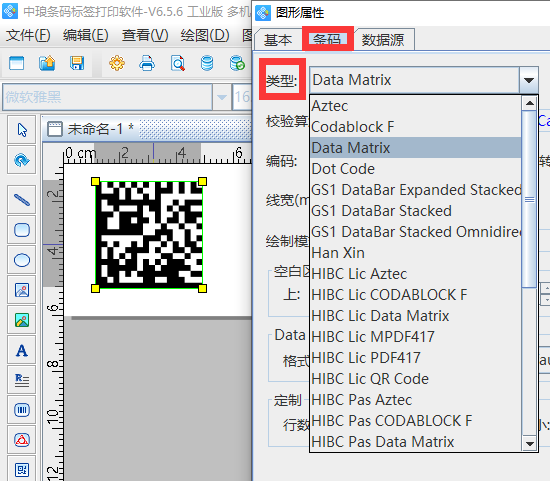Expand the font name dropdown

pyautogui.click(x=222, y=97)
